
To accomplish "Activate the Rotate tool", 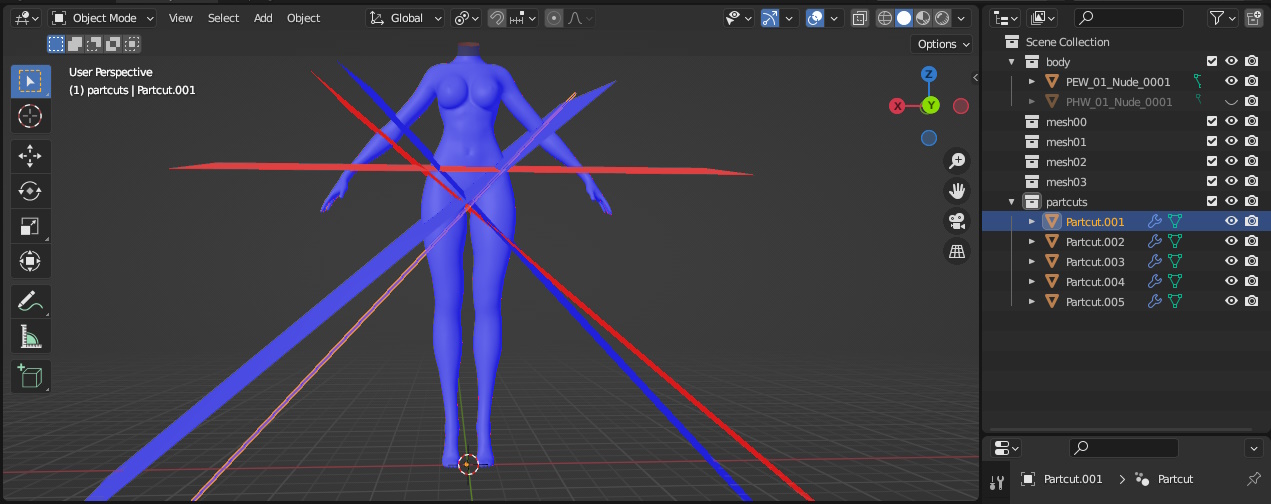I will pos(30,191).
